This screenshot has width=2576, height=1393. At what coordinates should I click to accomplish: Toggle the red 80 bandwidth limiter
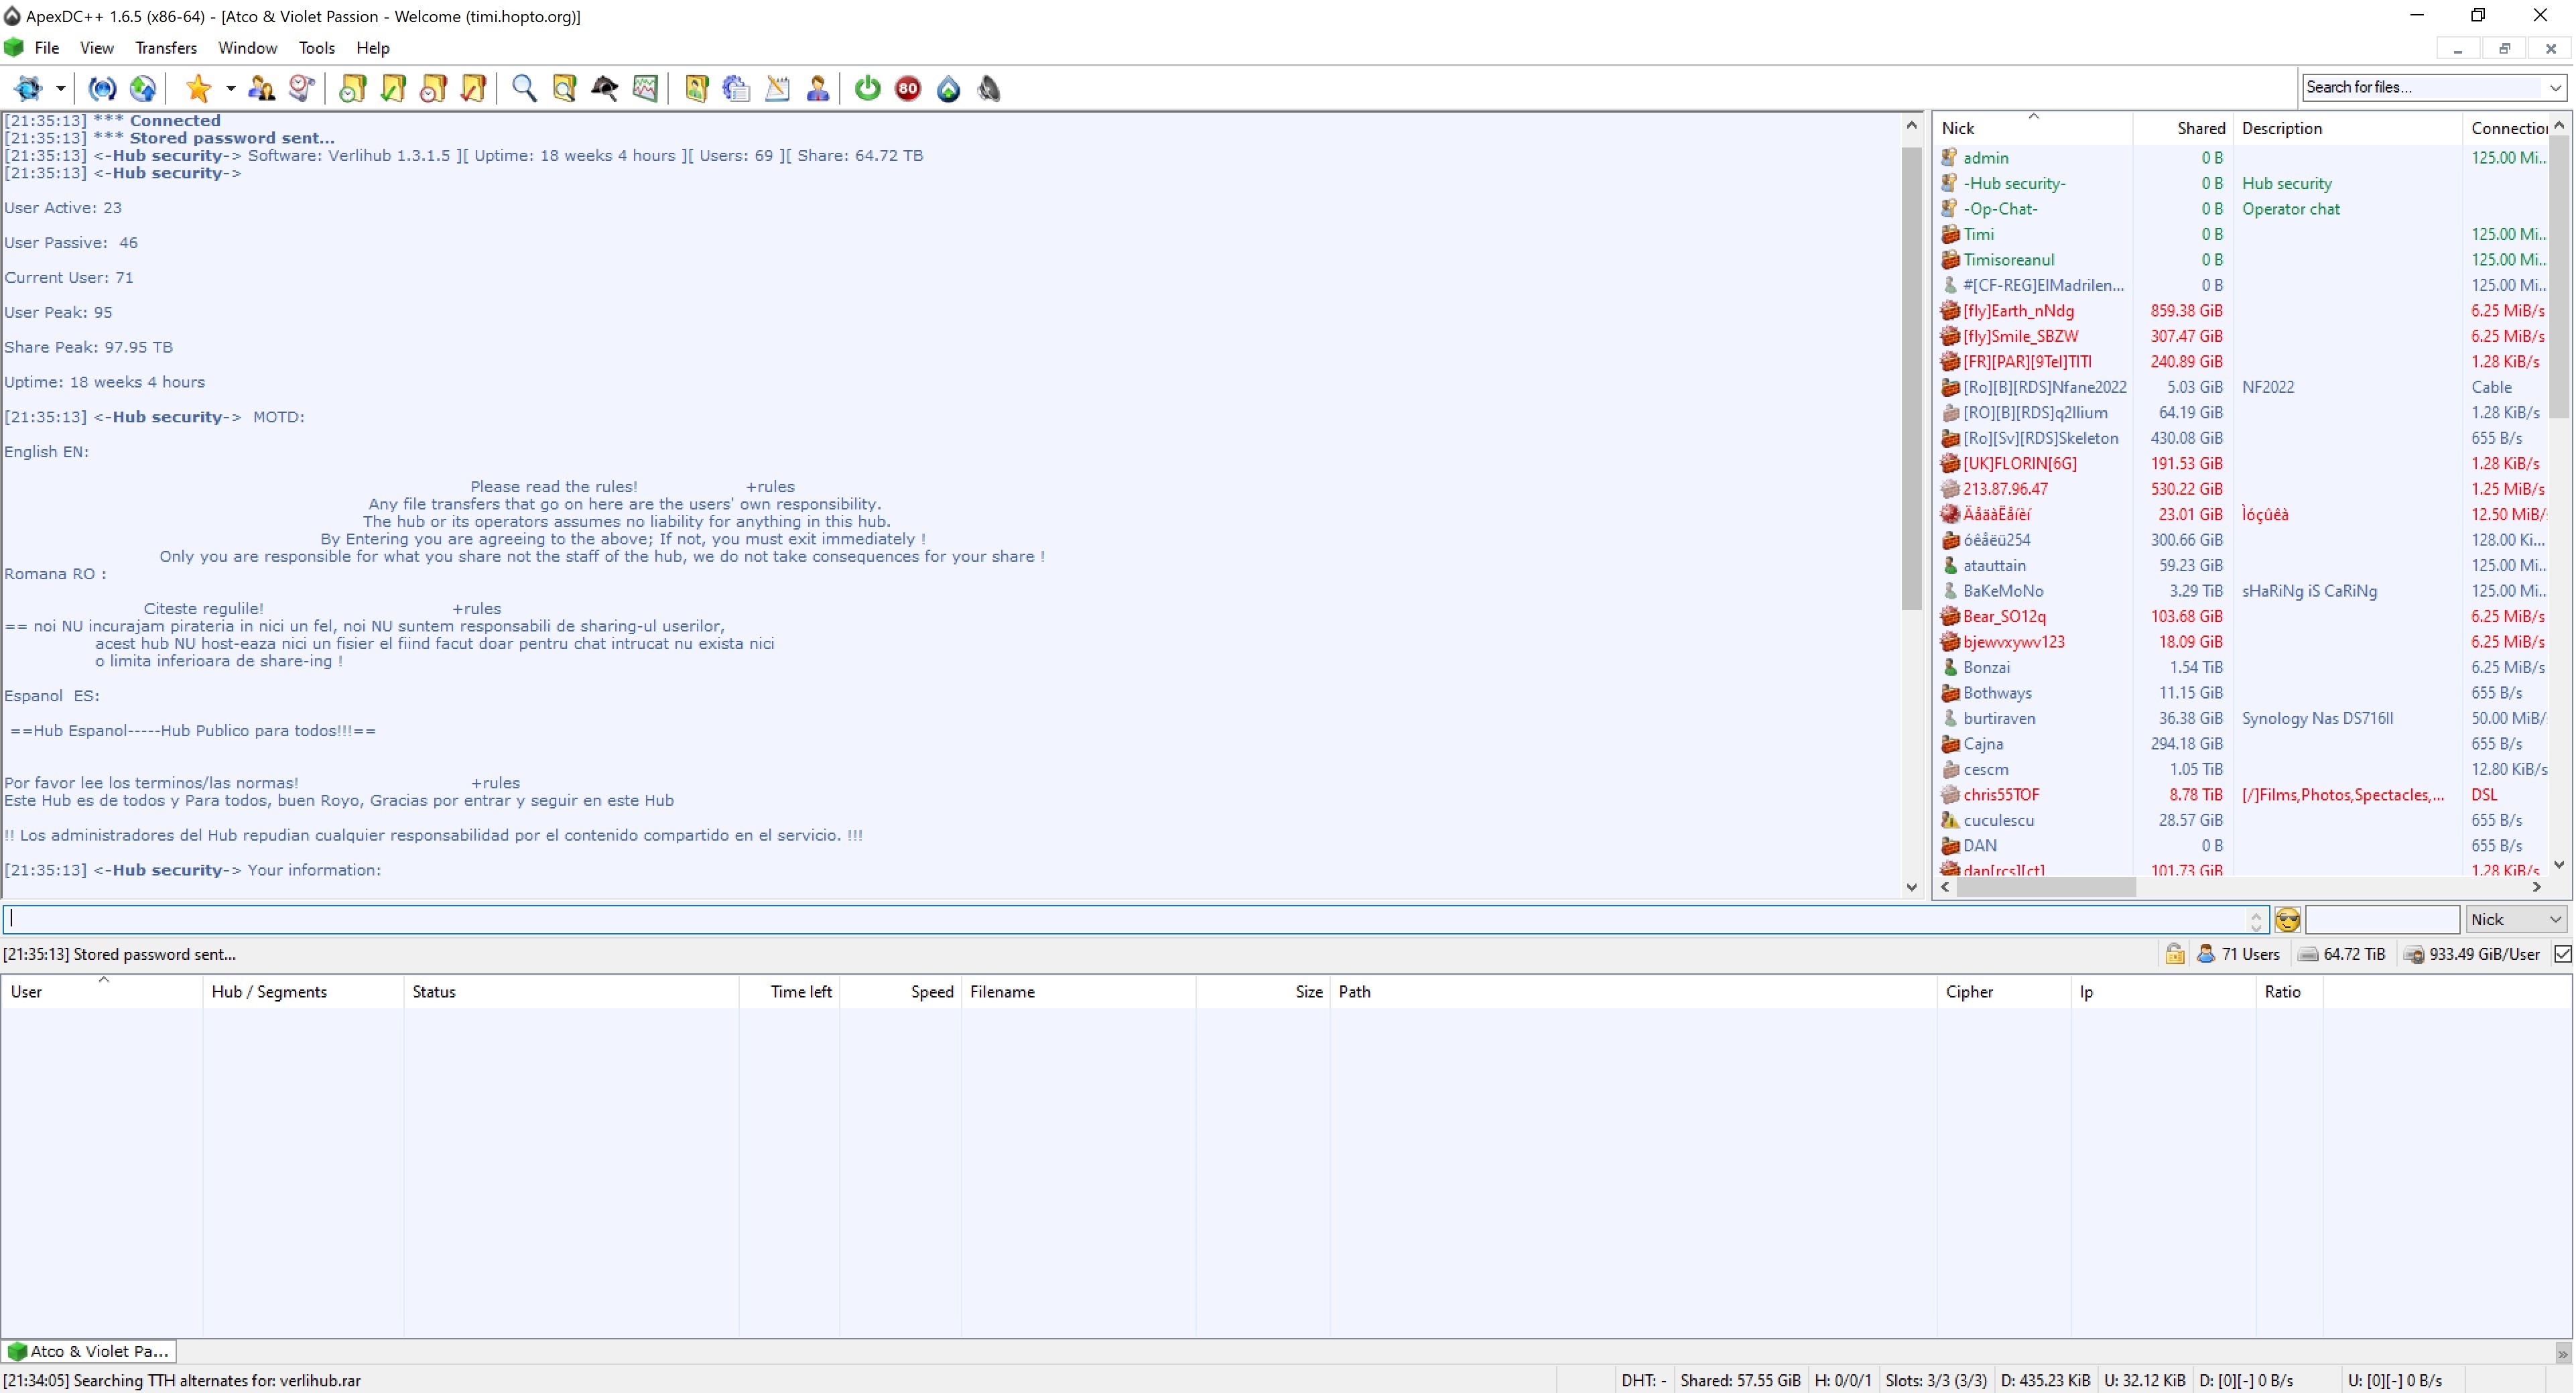(907, 89)
